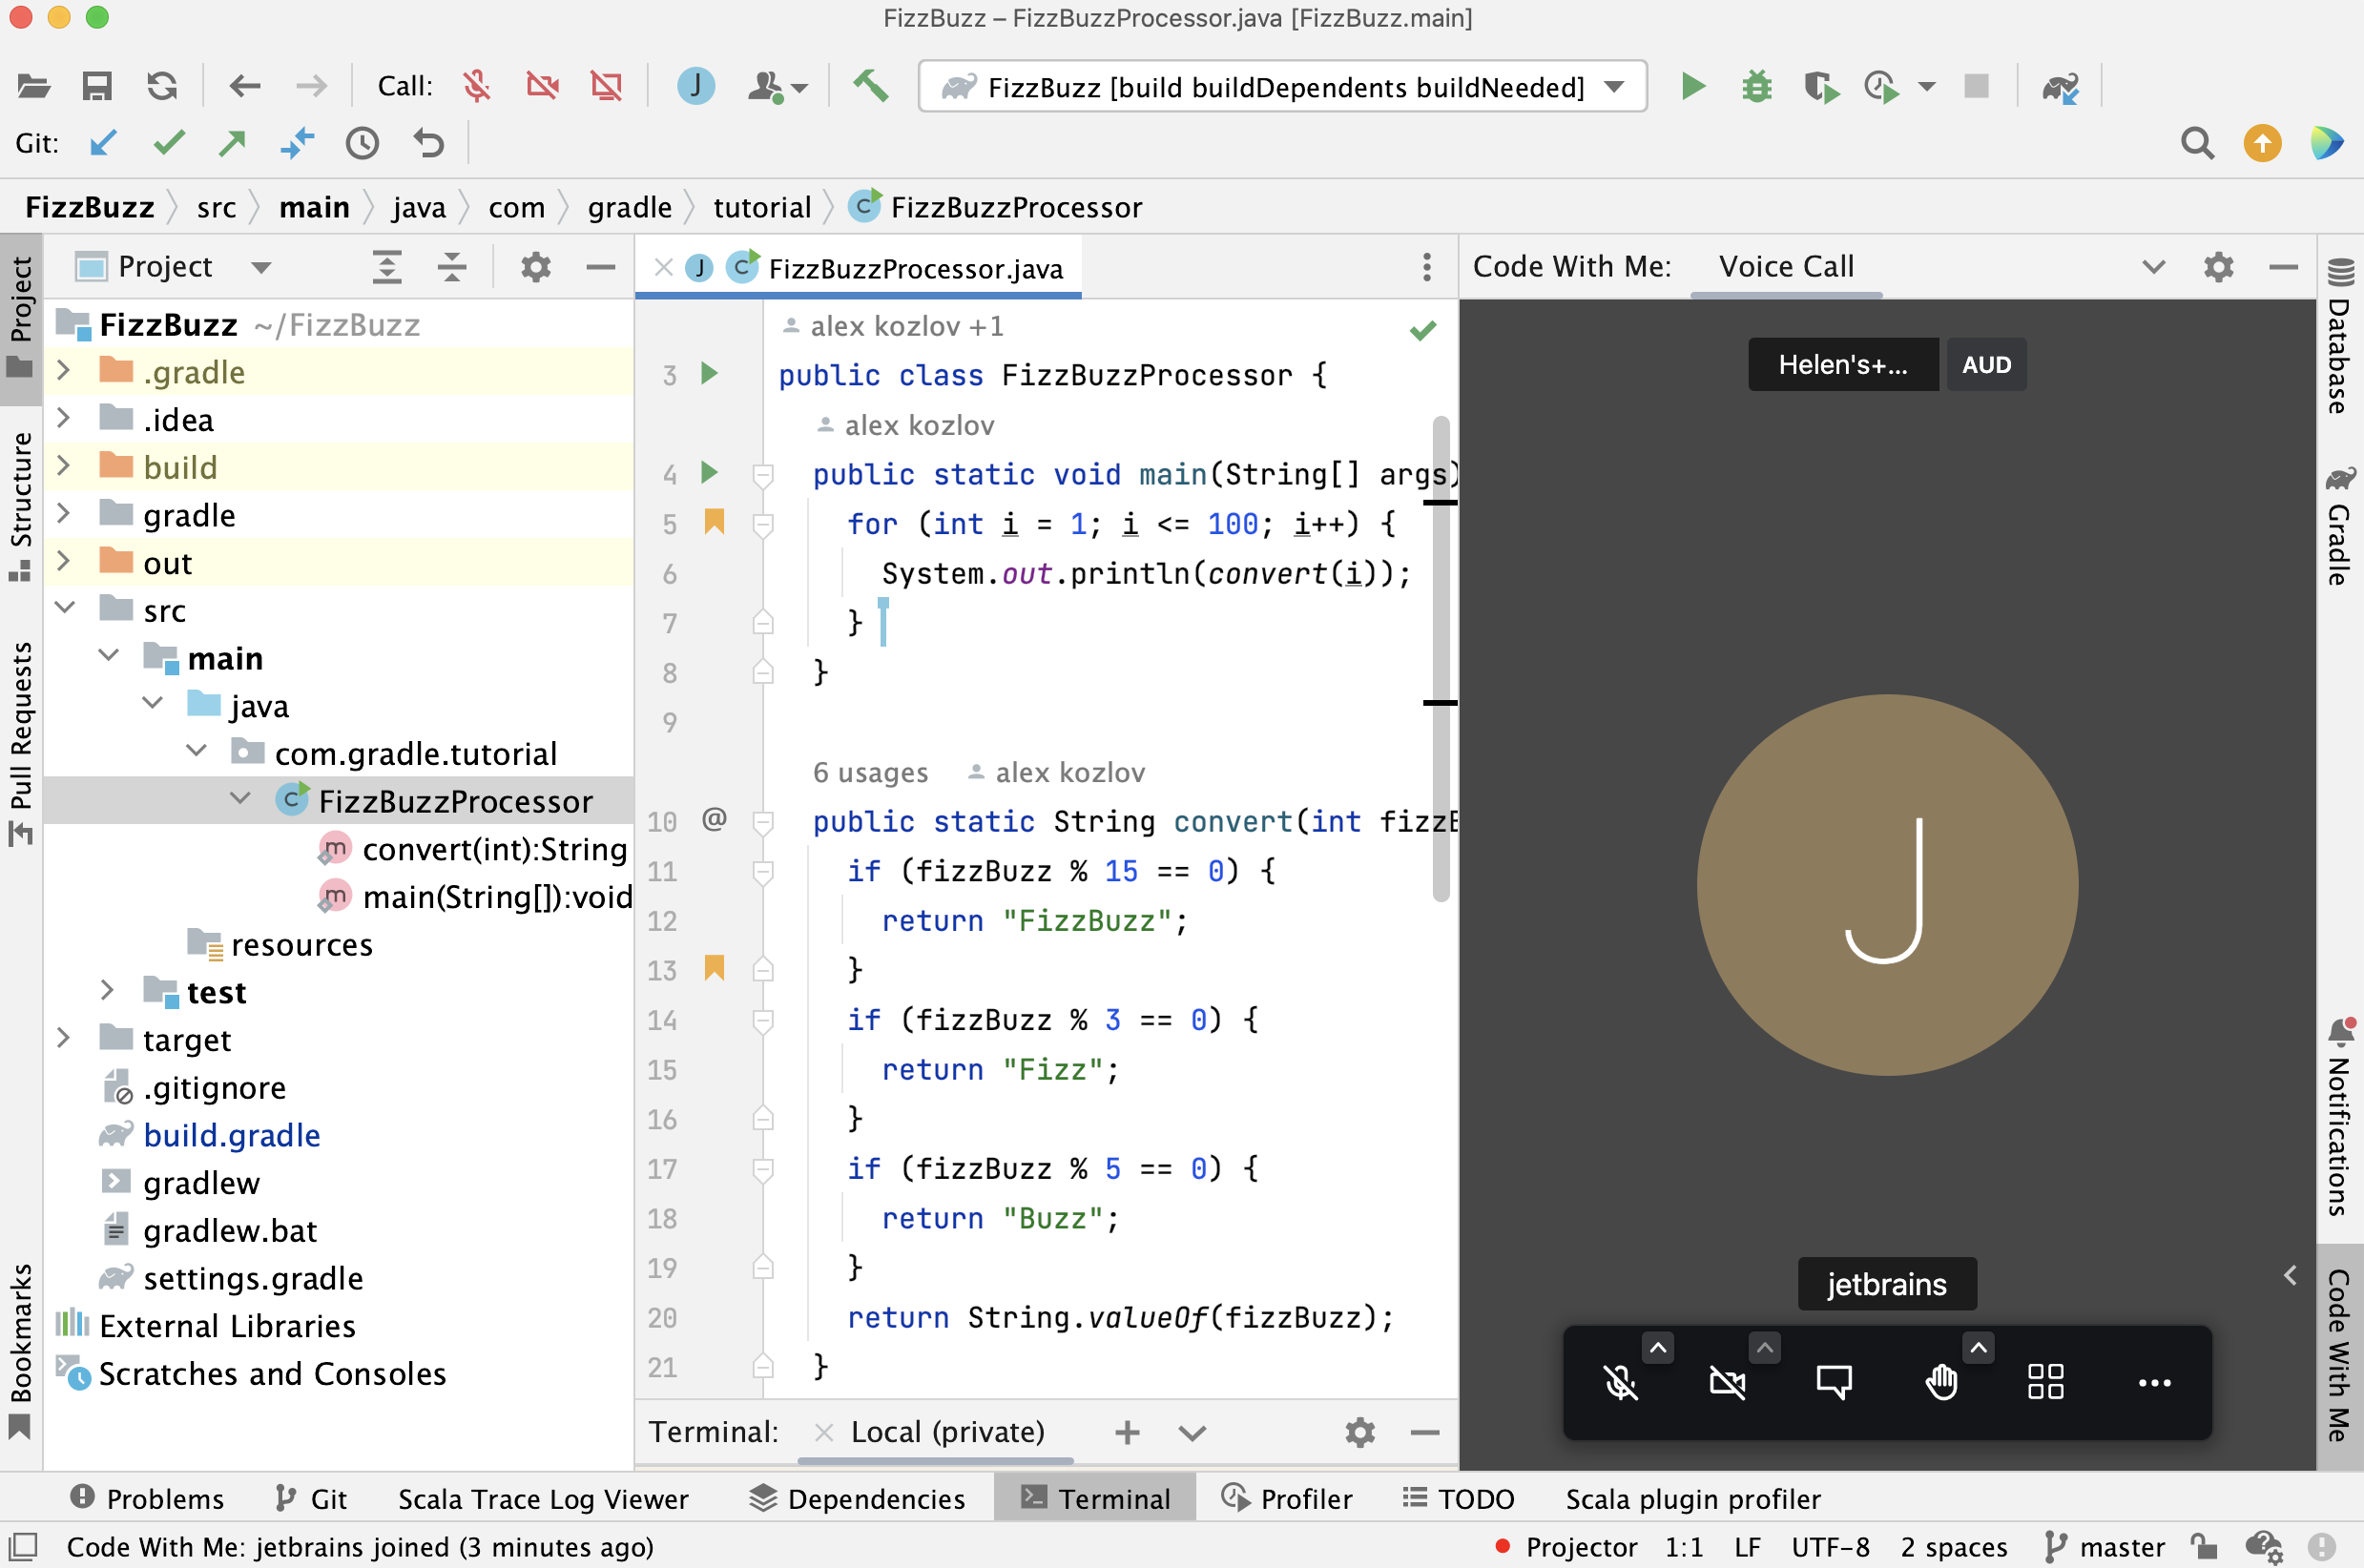Screen dimensions: 2364x1568
Task: Click Git Push green arrow
Action: [232, 144]
